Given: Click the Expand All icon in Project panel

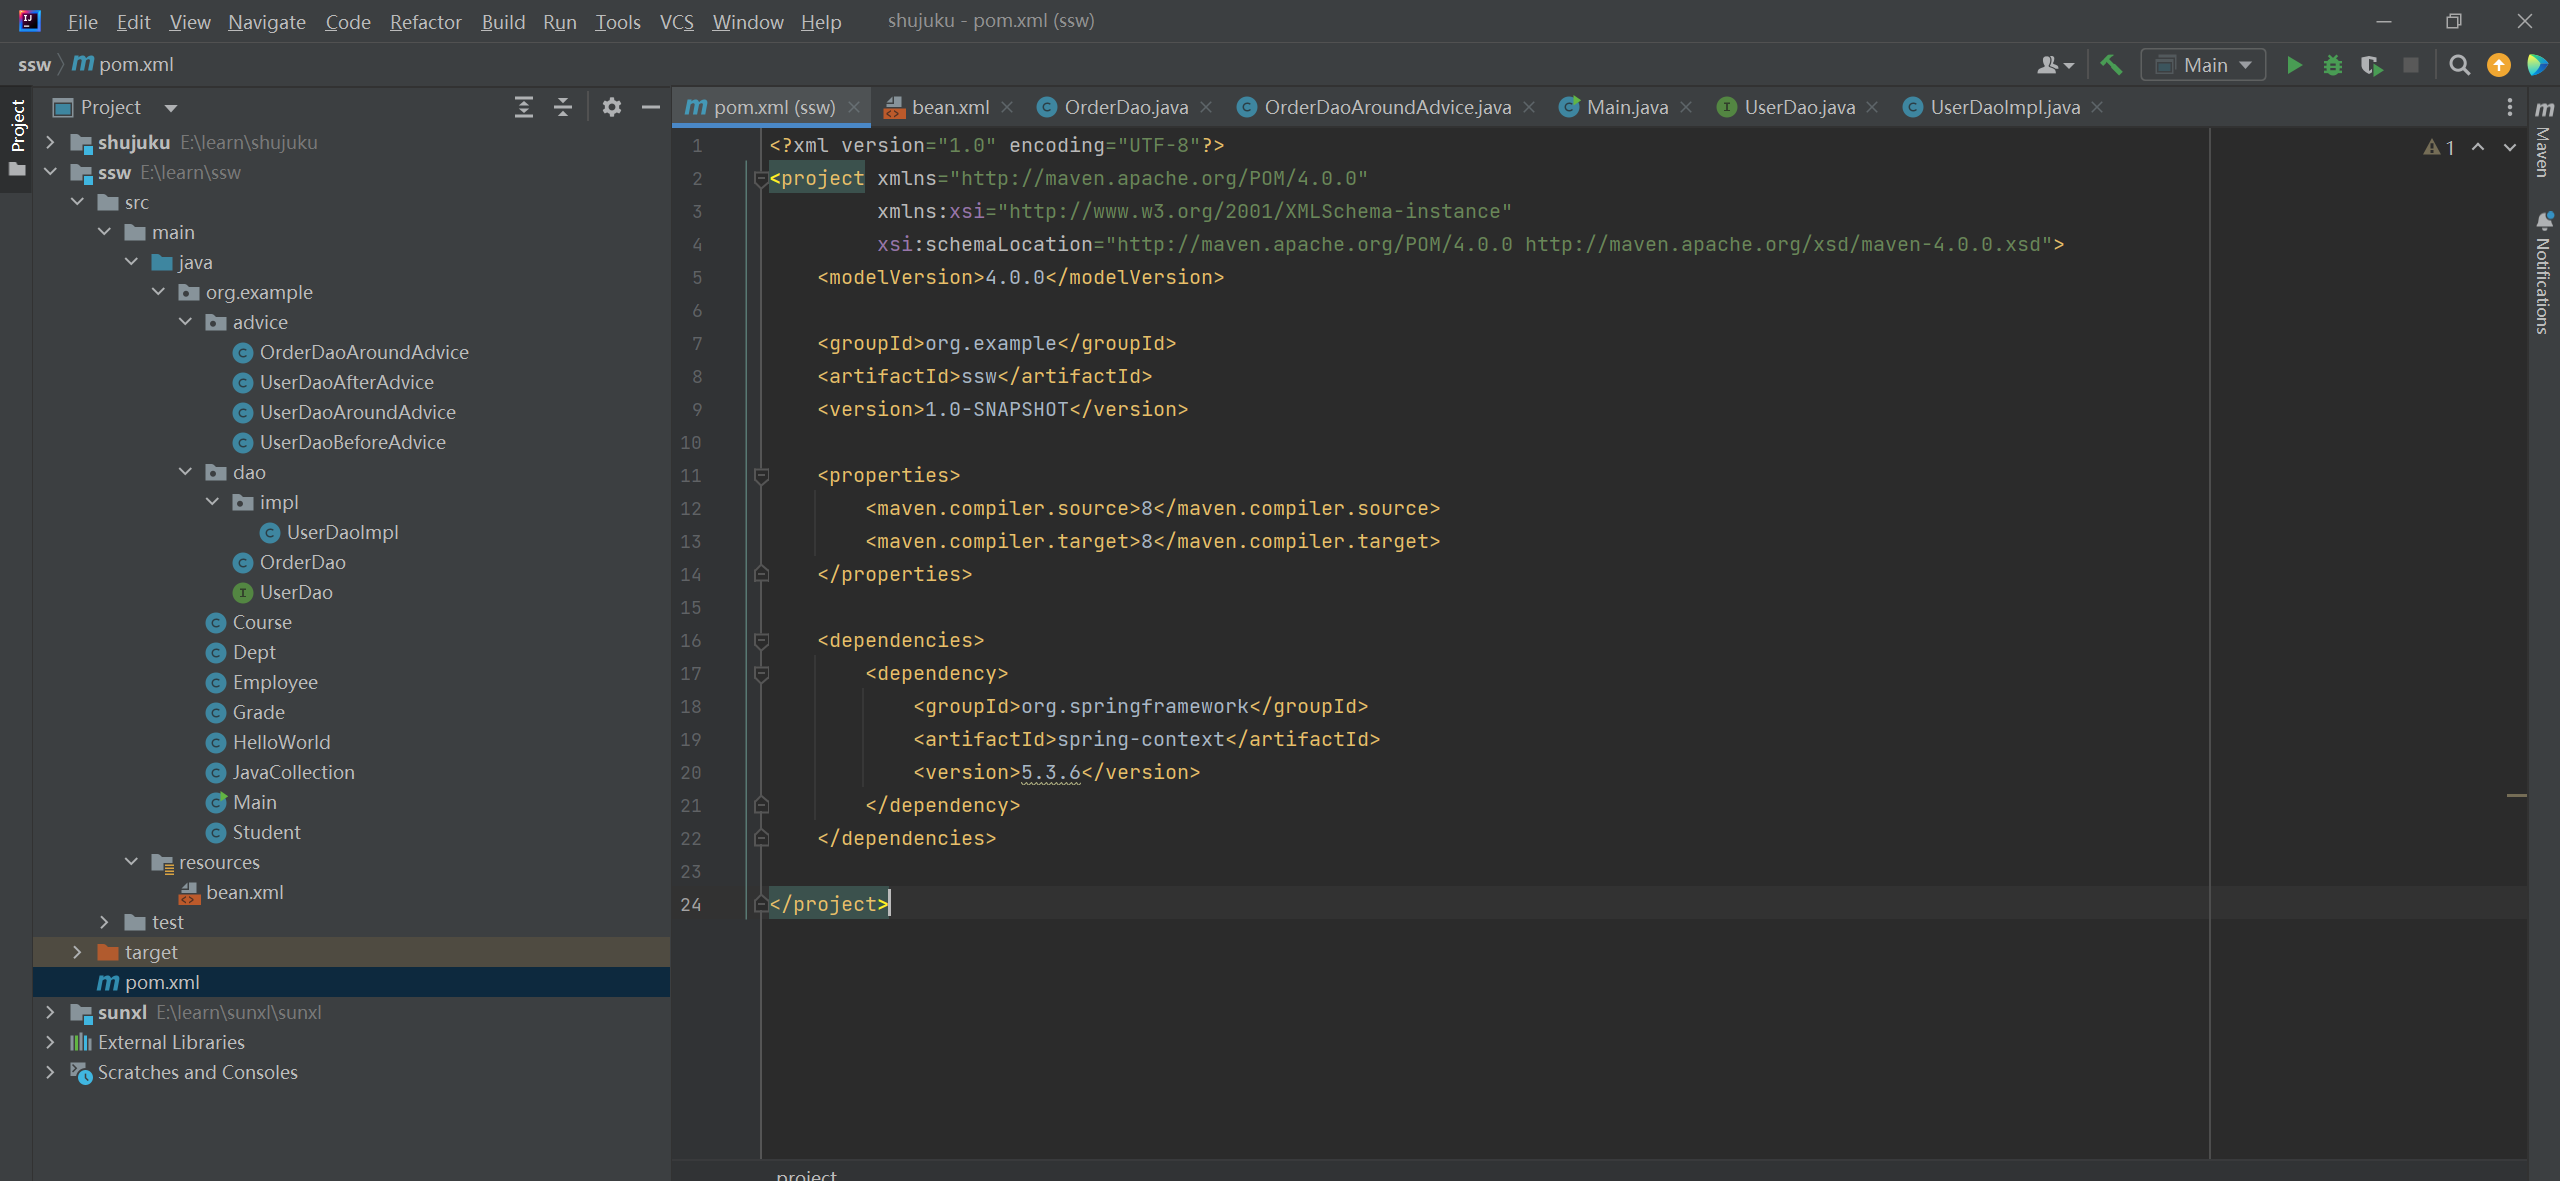Looking at the screenshot, I should [523, 107].
